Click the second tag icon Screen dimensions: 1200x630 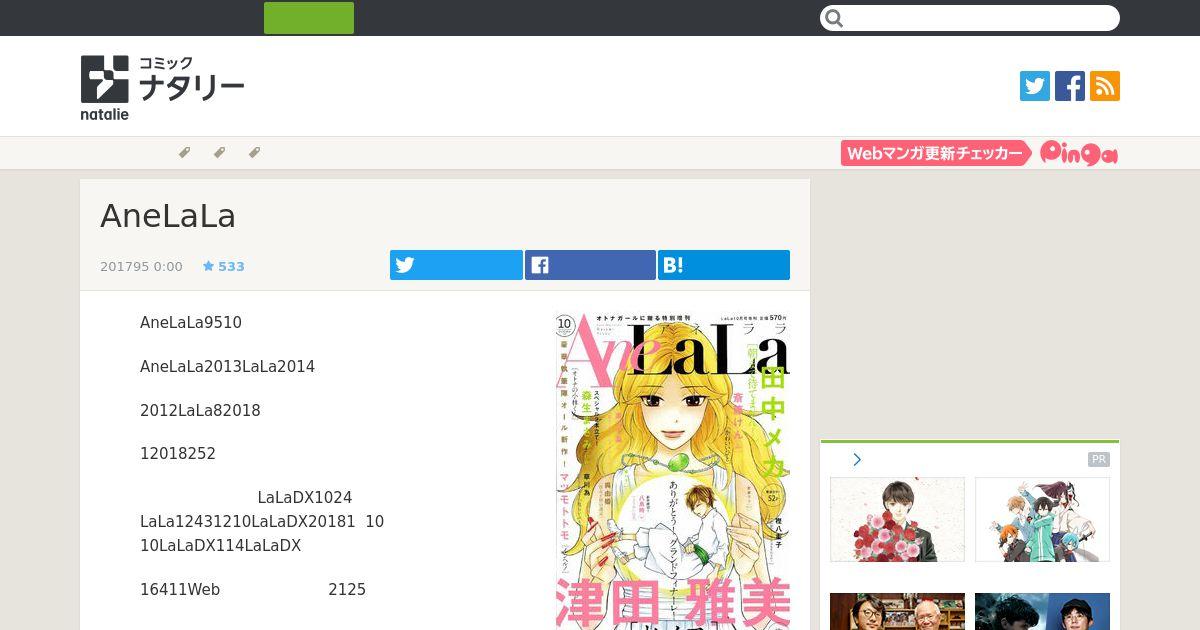tap(219, 153)
